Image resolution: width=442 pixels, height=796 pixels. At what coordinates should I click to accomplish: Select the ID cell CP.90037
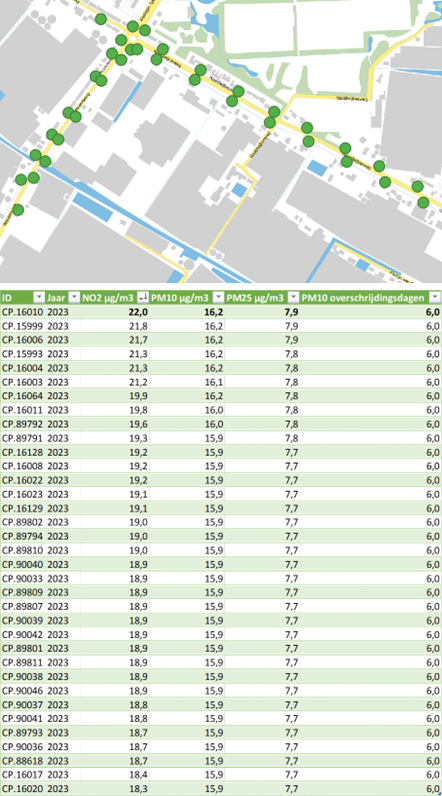coord(23,705)
